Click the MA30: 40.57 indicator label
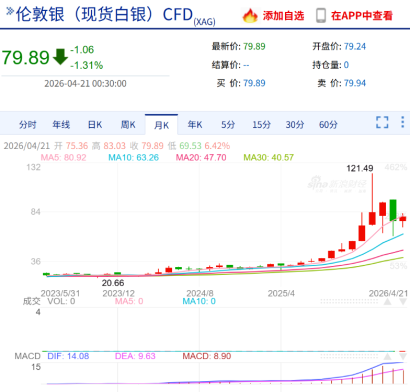 (268, 157)
